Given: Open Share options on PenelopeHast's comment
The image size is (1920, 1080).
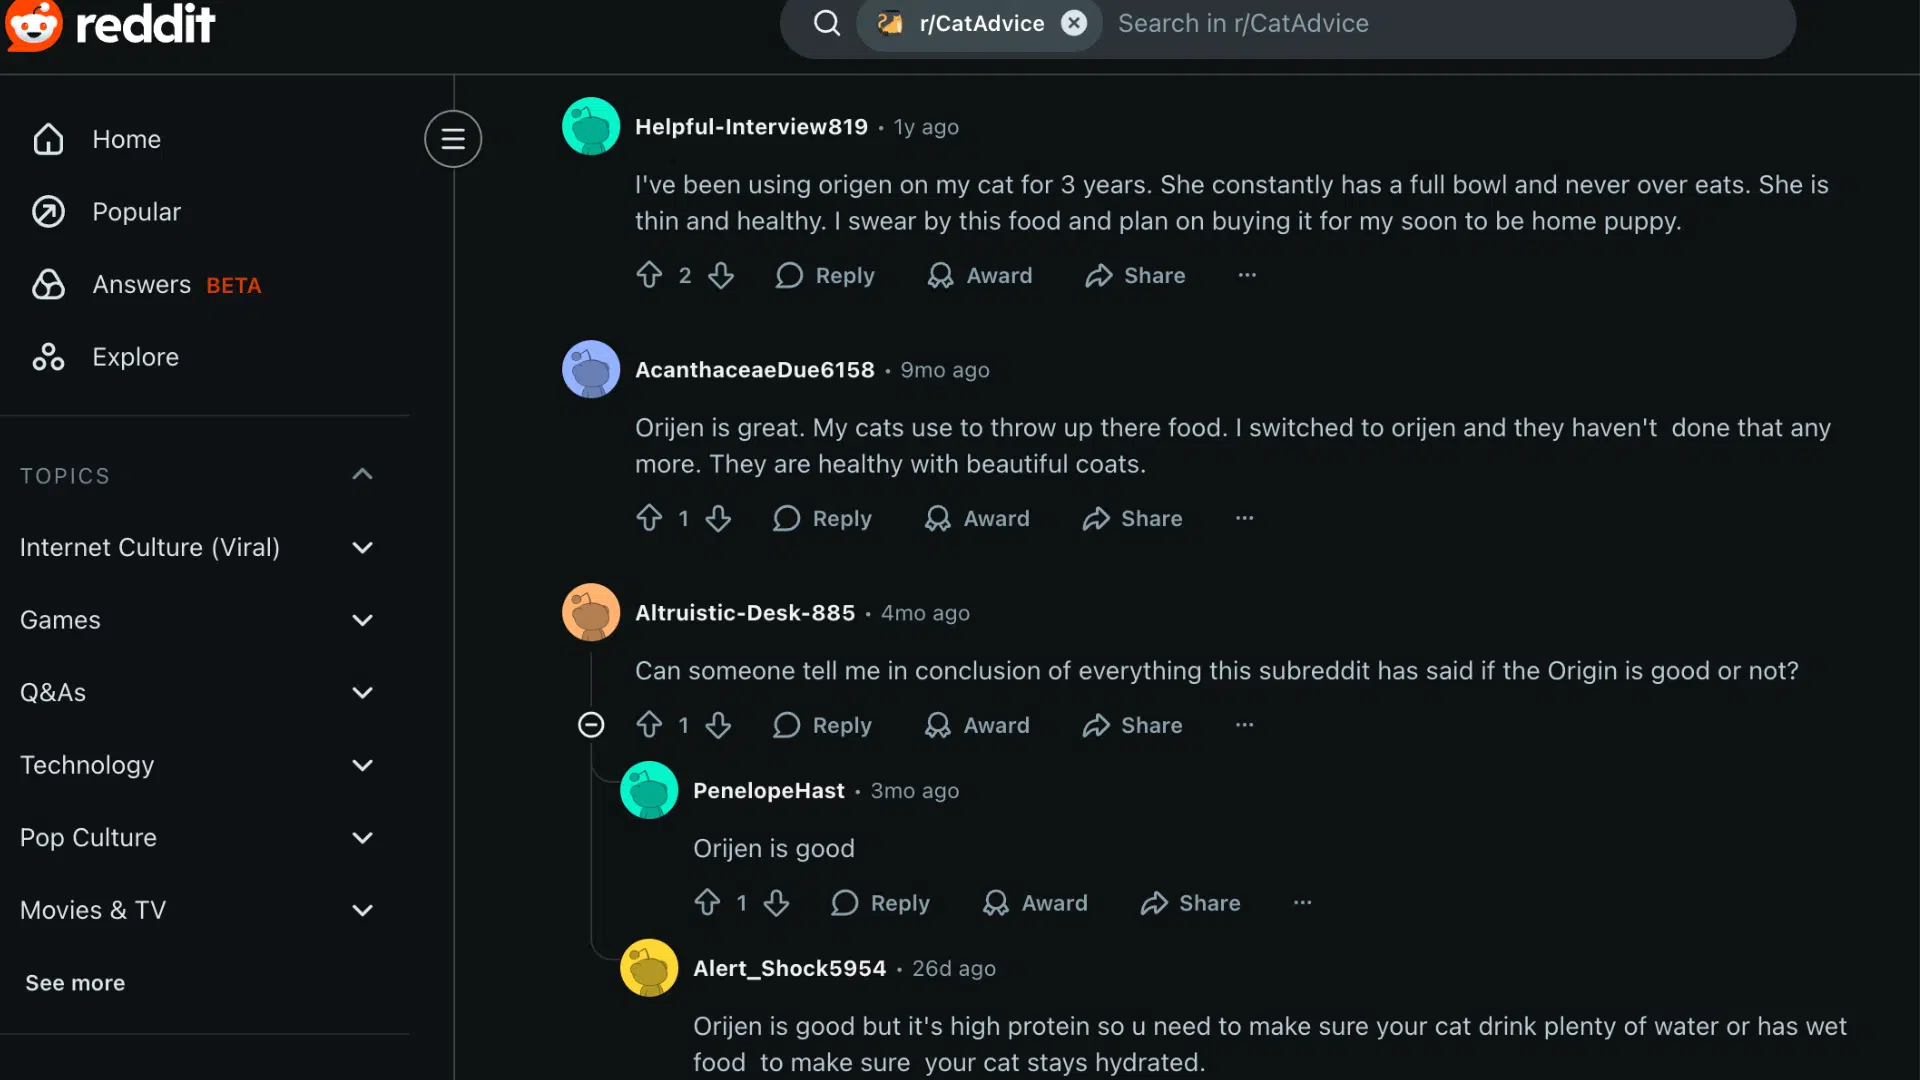Looking at the screenshot, I should [x=1189, y=902].
